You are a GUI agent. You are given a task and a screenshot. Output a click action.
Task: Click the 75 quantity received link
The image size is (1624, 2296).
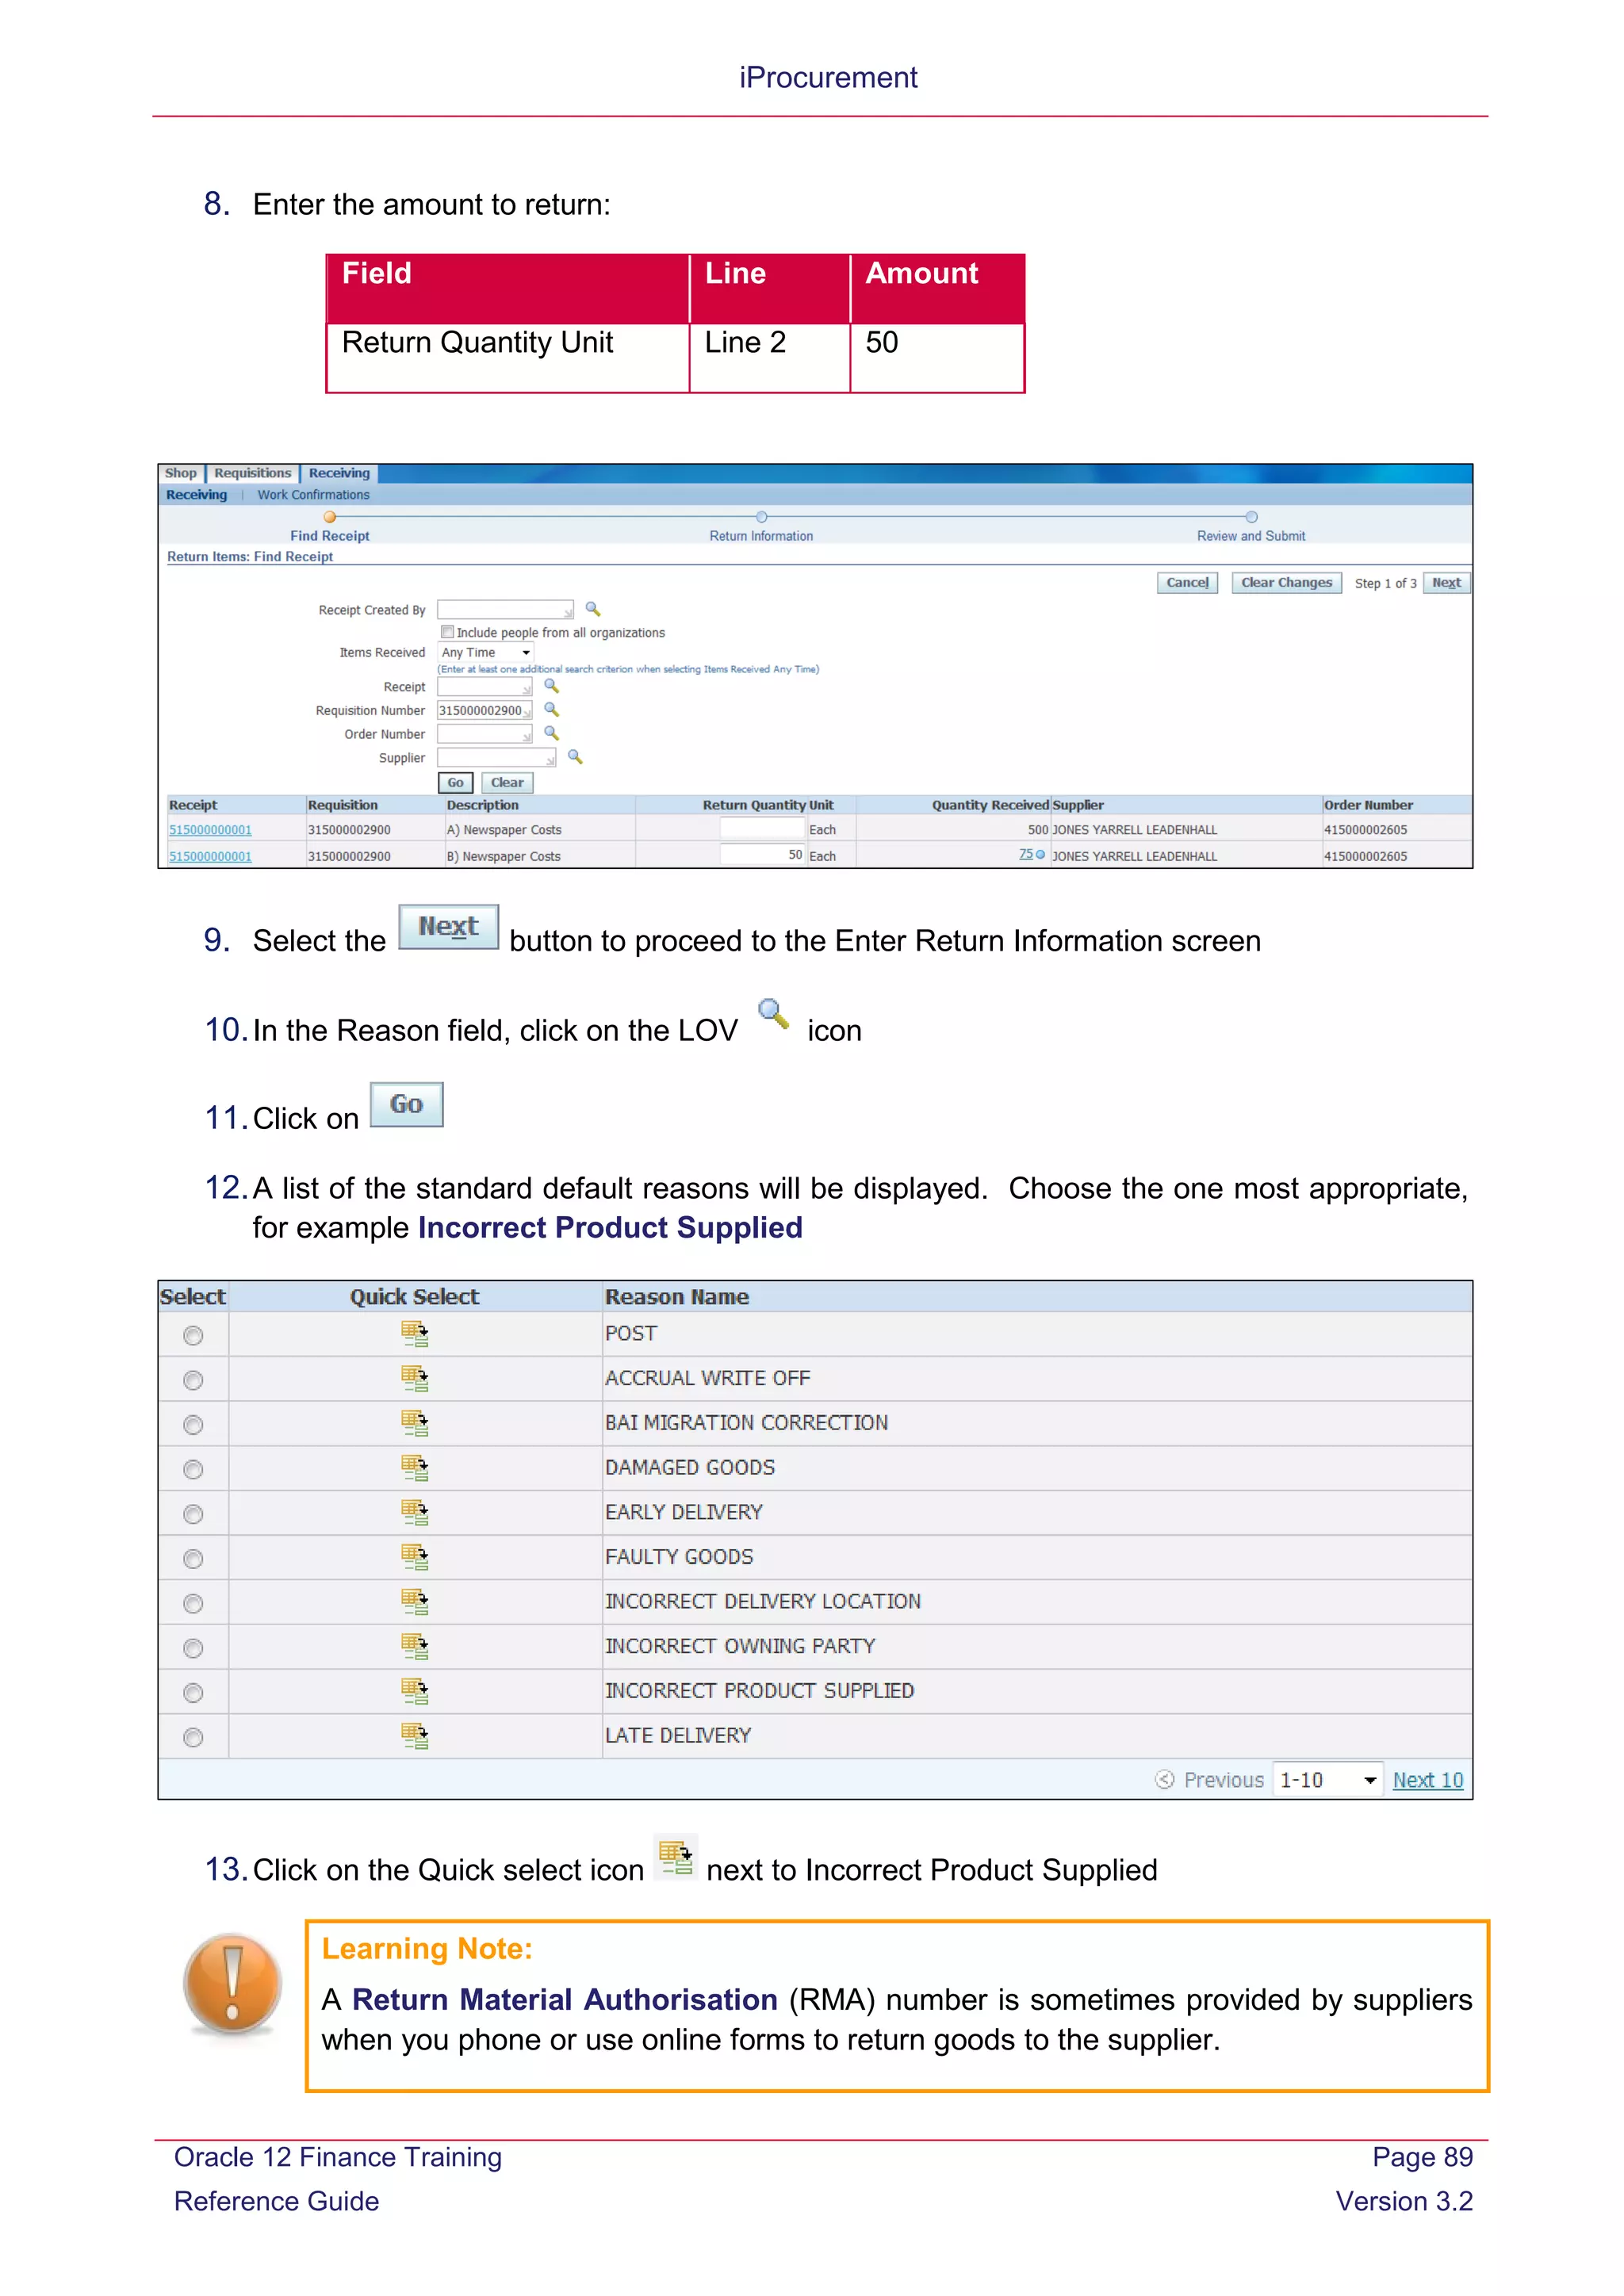1026,854
